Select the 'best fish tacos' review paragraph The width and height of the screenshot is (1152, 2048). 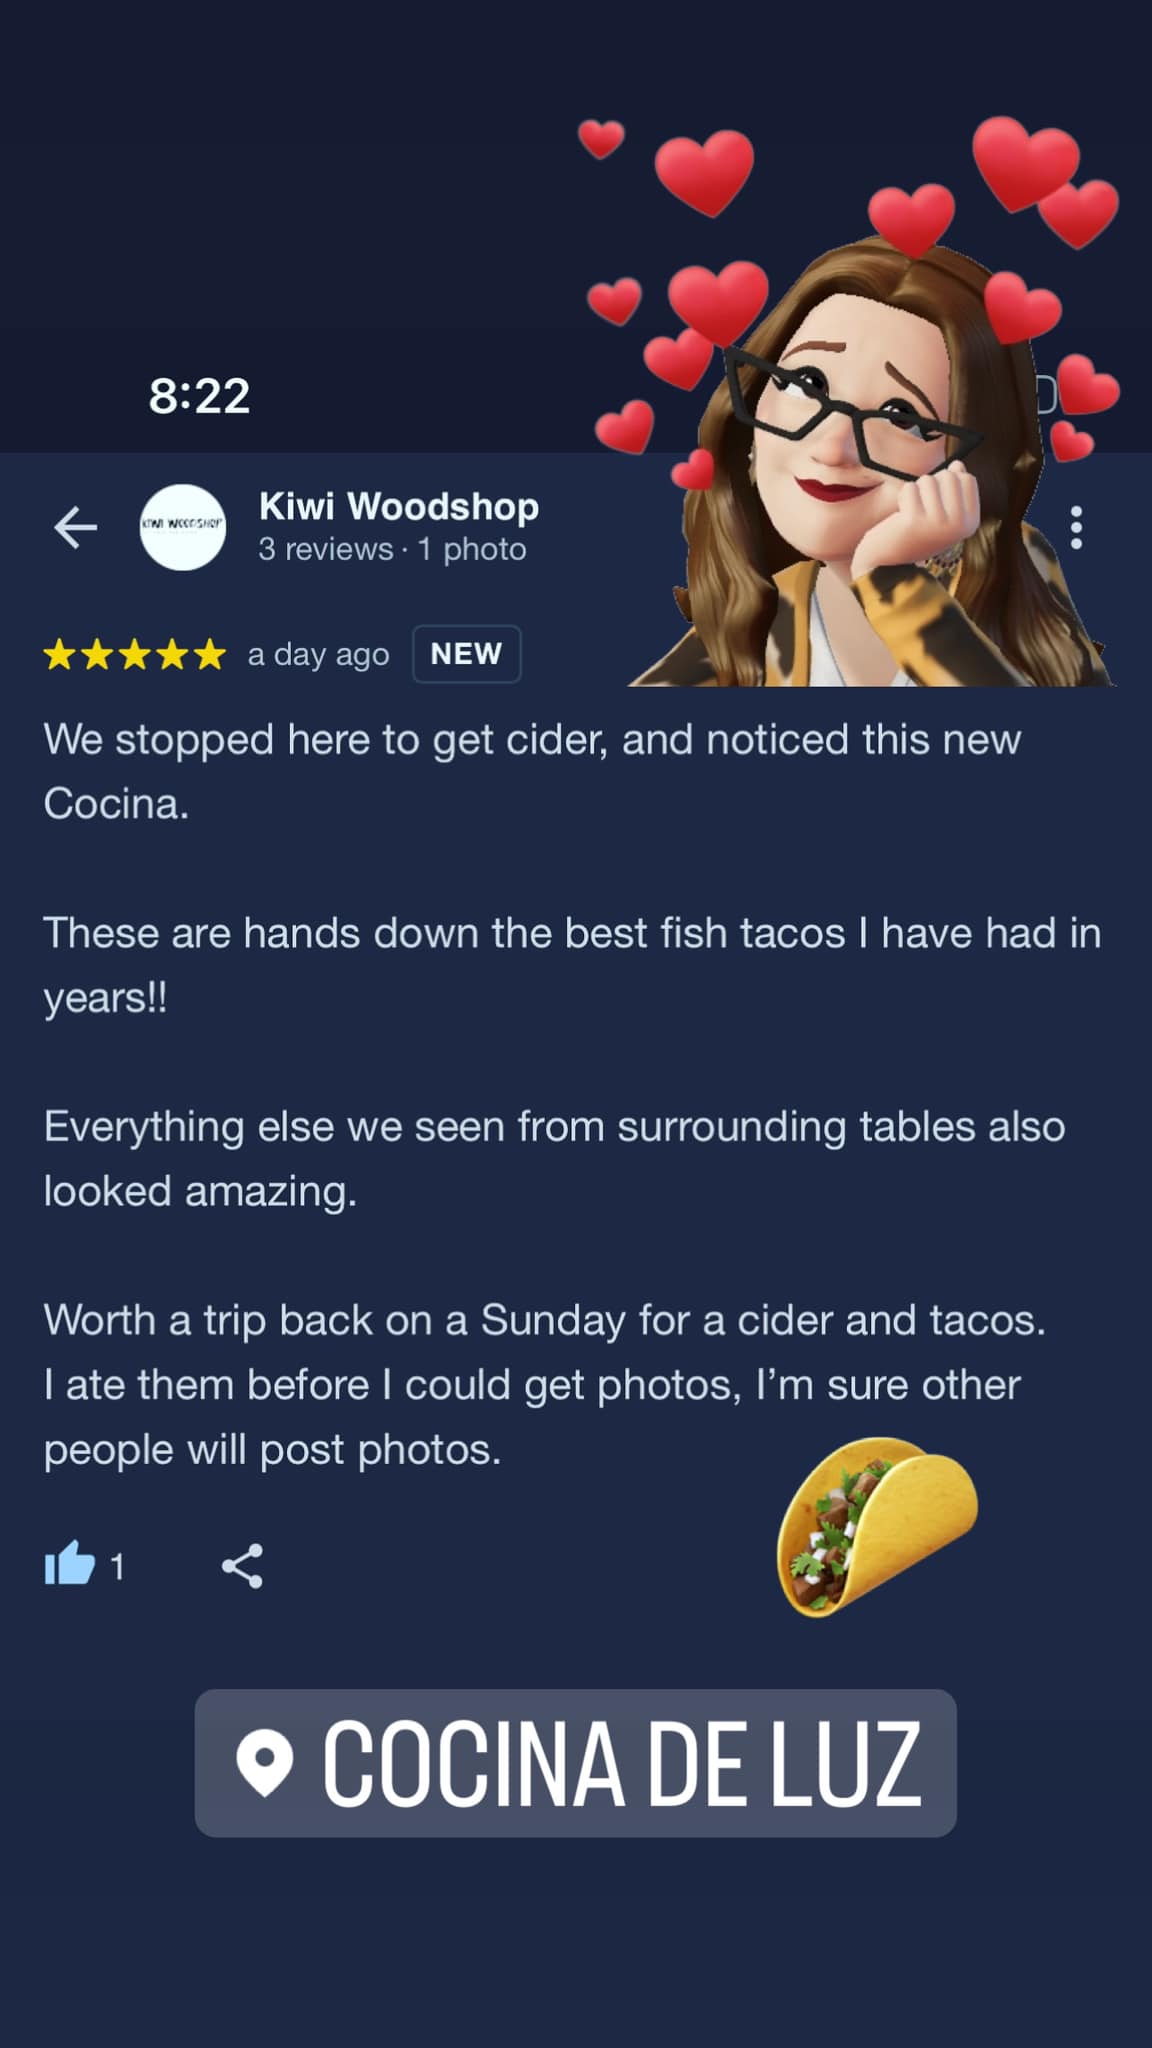click(x=572, y=965)
